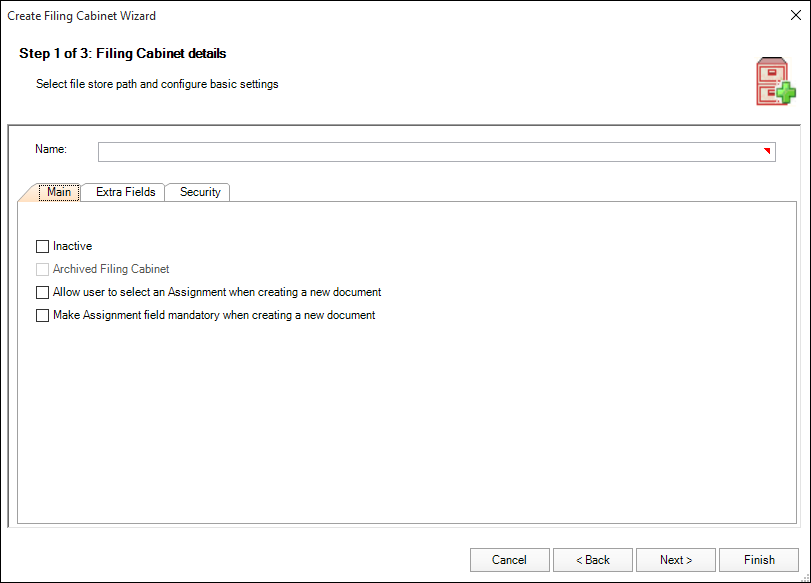Click the Select file store path subtitle
The image size is (811, 583).
click(x=157, y=84)
